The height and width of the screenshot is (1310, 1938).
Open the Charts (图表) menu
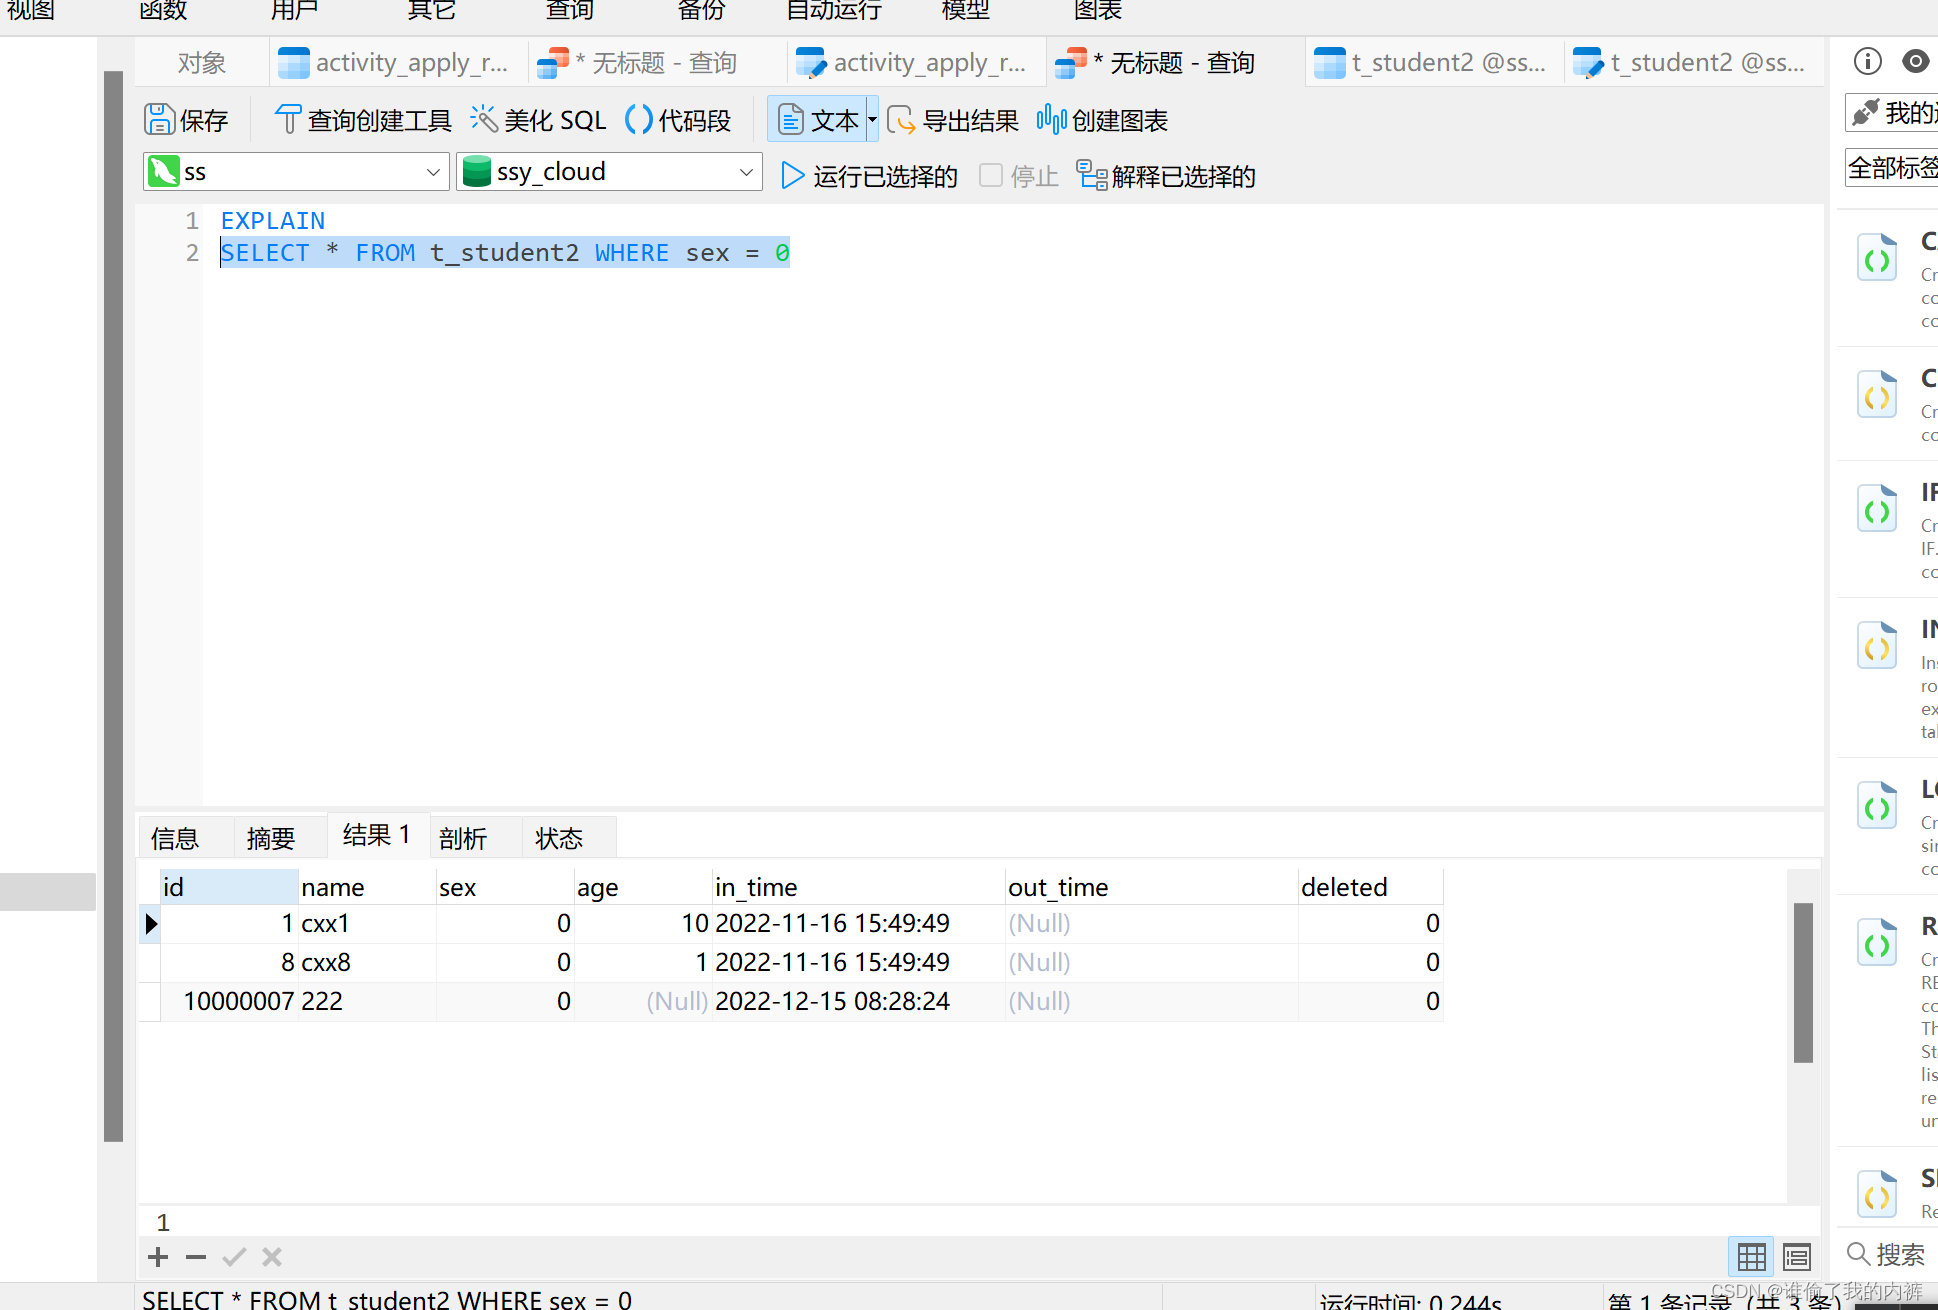[1097, 11]
